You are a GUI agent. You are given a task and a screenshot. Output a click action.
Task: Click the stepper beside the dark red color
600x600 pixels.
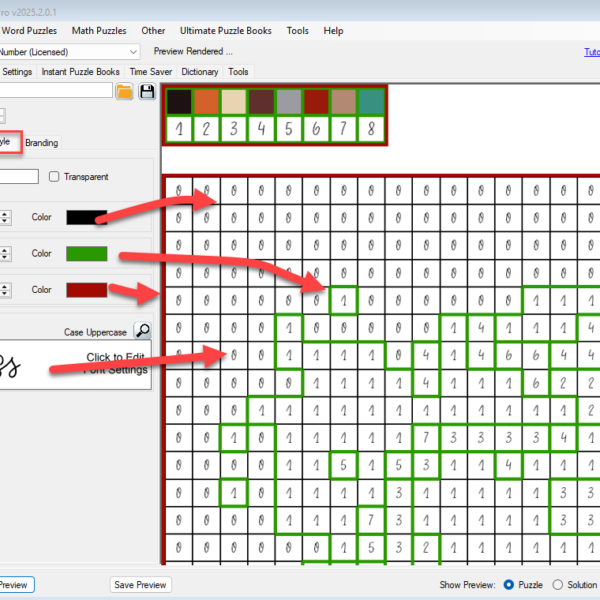(x=4, y=290)
